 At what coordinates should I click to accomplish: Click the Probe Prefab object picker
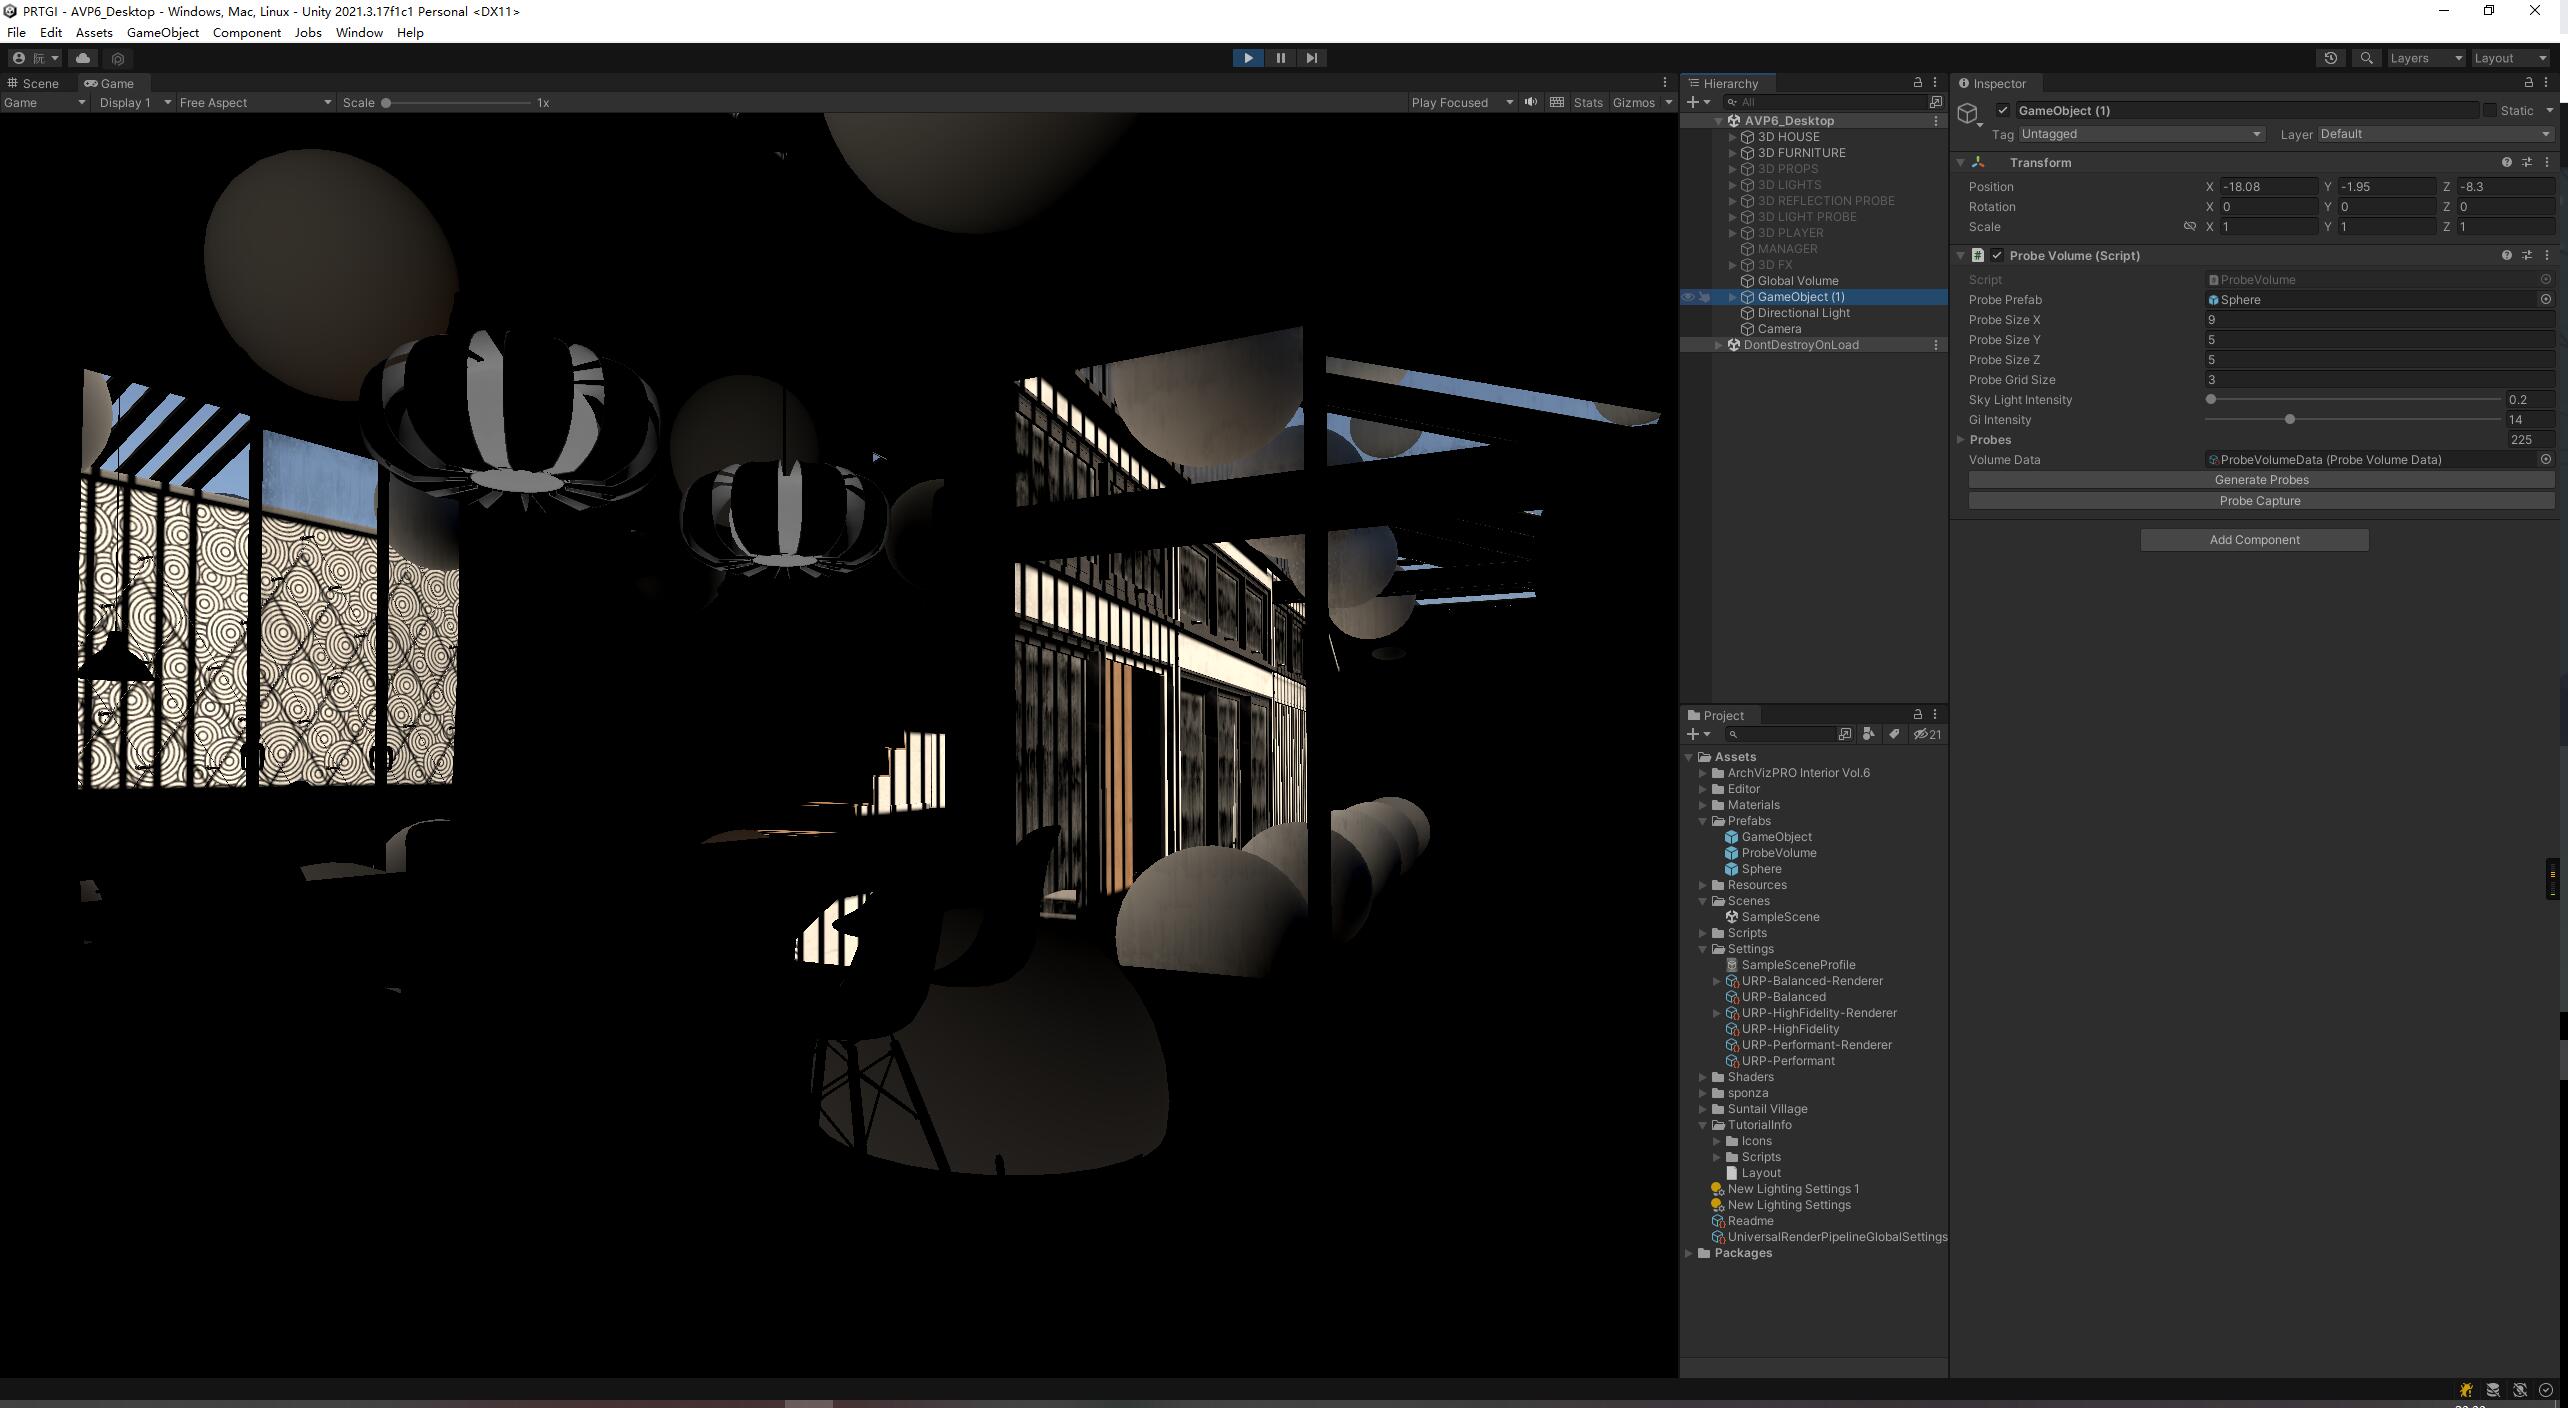tap(2546, 300)
